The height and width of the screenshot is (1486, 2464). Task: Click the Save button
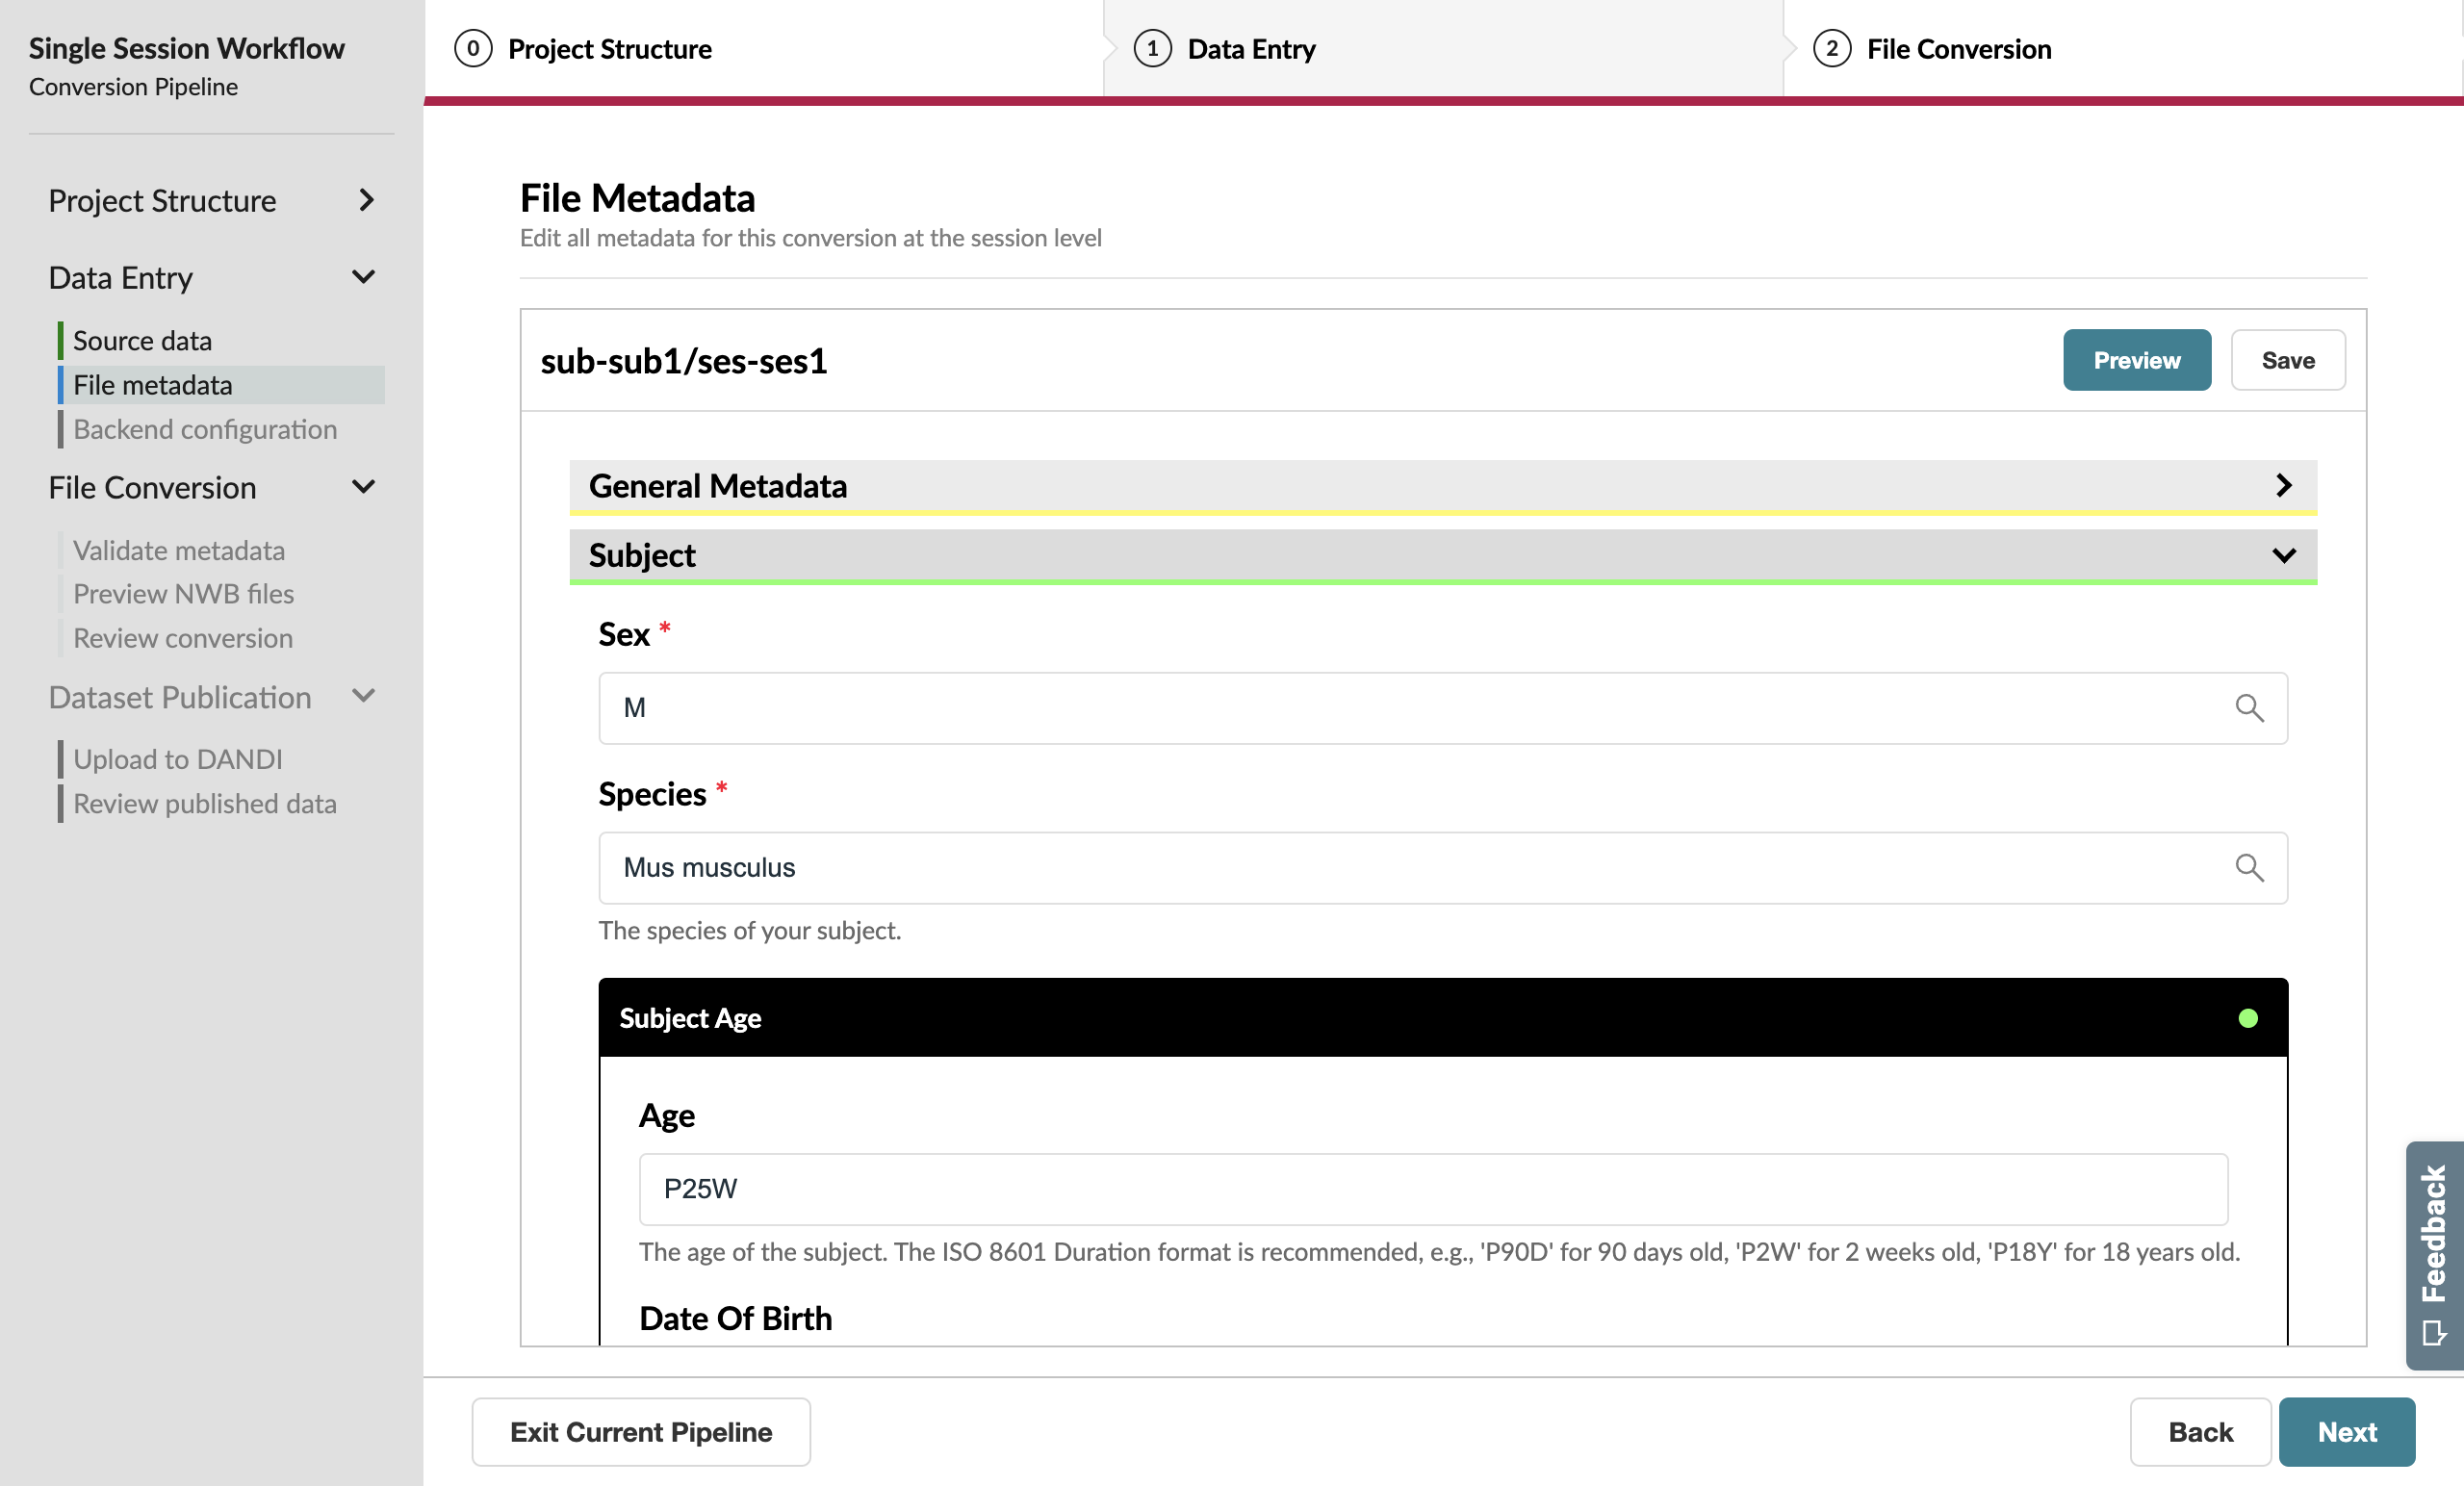click(2288, 360)
